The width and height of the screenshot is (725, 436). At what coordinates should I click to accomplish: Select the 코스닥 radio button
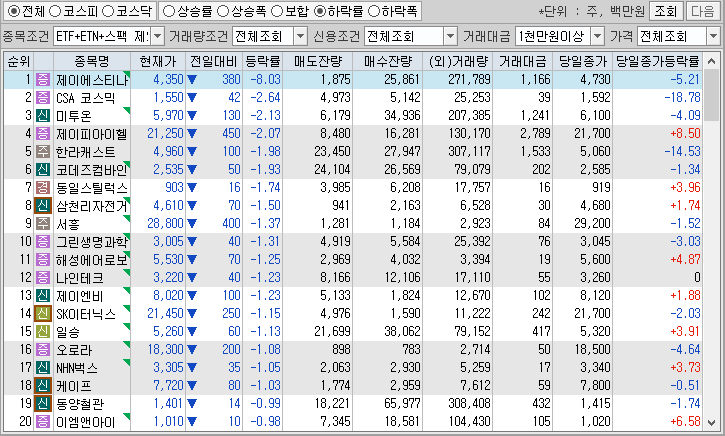click(x=108, y=11)
